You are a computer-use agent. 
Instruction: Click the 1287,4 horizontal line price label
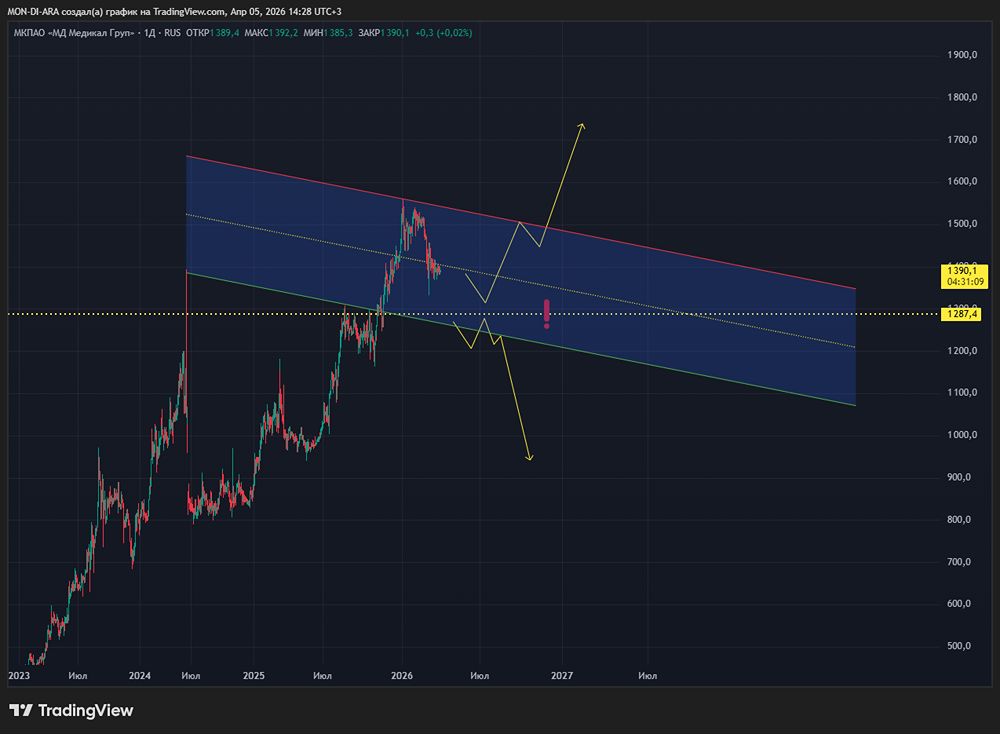click(x=962, y=314)
